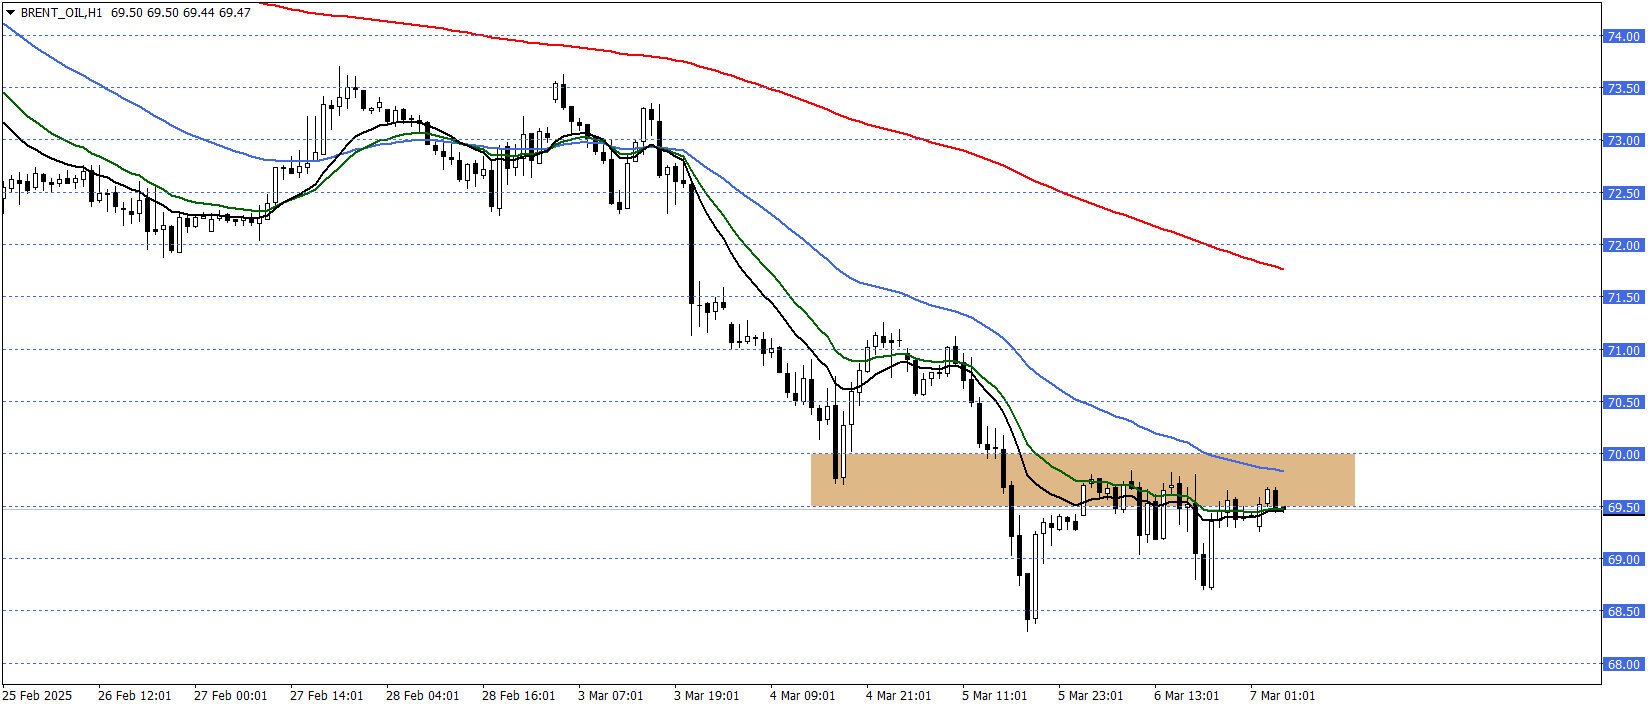Click the 72.50 price label
The width and height of the screenshot is (1651, 708).
pos(1624,193)
